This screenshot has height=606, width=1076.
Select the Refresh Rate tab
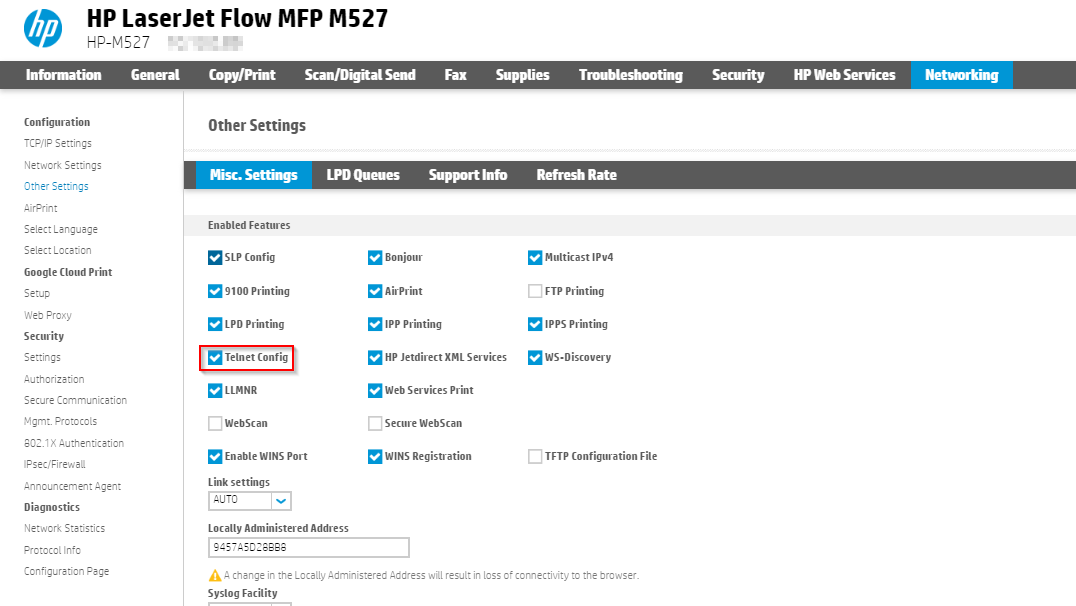pos(576,175)
